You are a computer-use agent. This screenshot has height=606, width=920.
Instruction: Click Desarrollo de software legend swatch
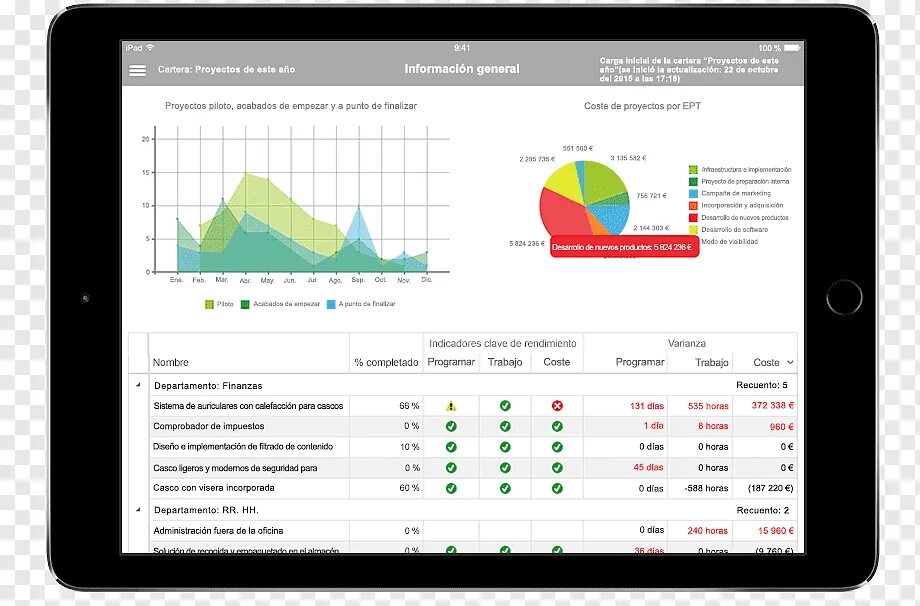pyautogui.click(x=693, y=230)
